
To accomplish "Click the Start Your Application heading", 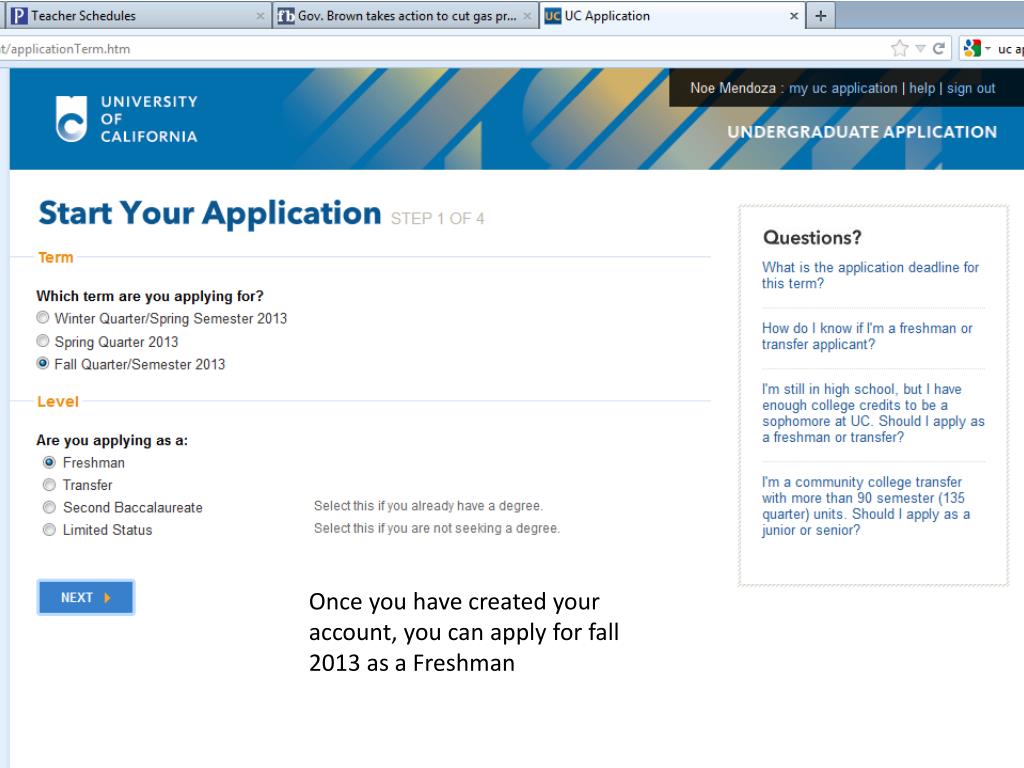I will click(210, 214).
